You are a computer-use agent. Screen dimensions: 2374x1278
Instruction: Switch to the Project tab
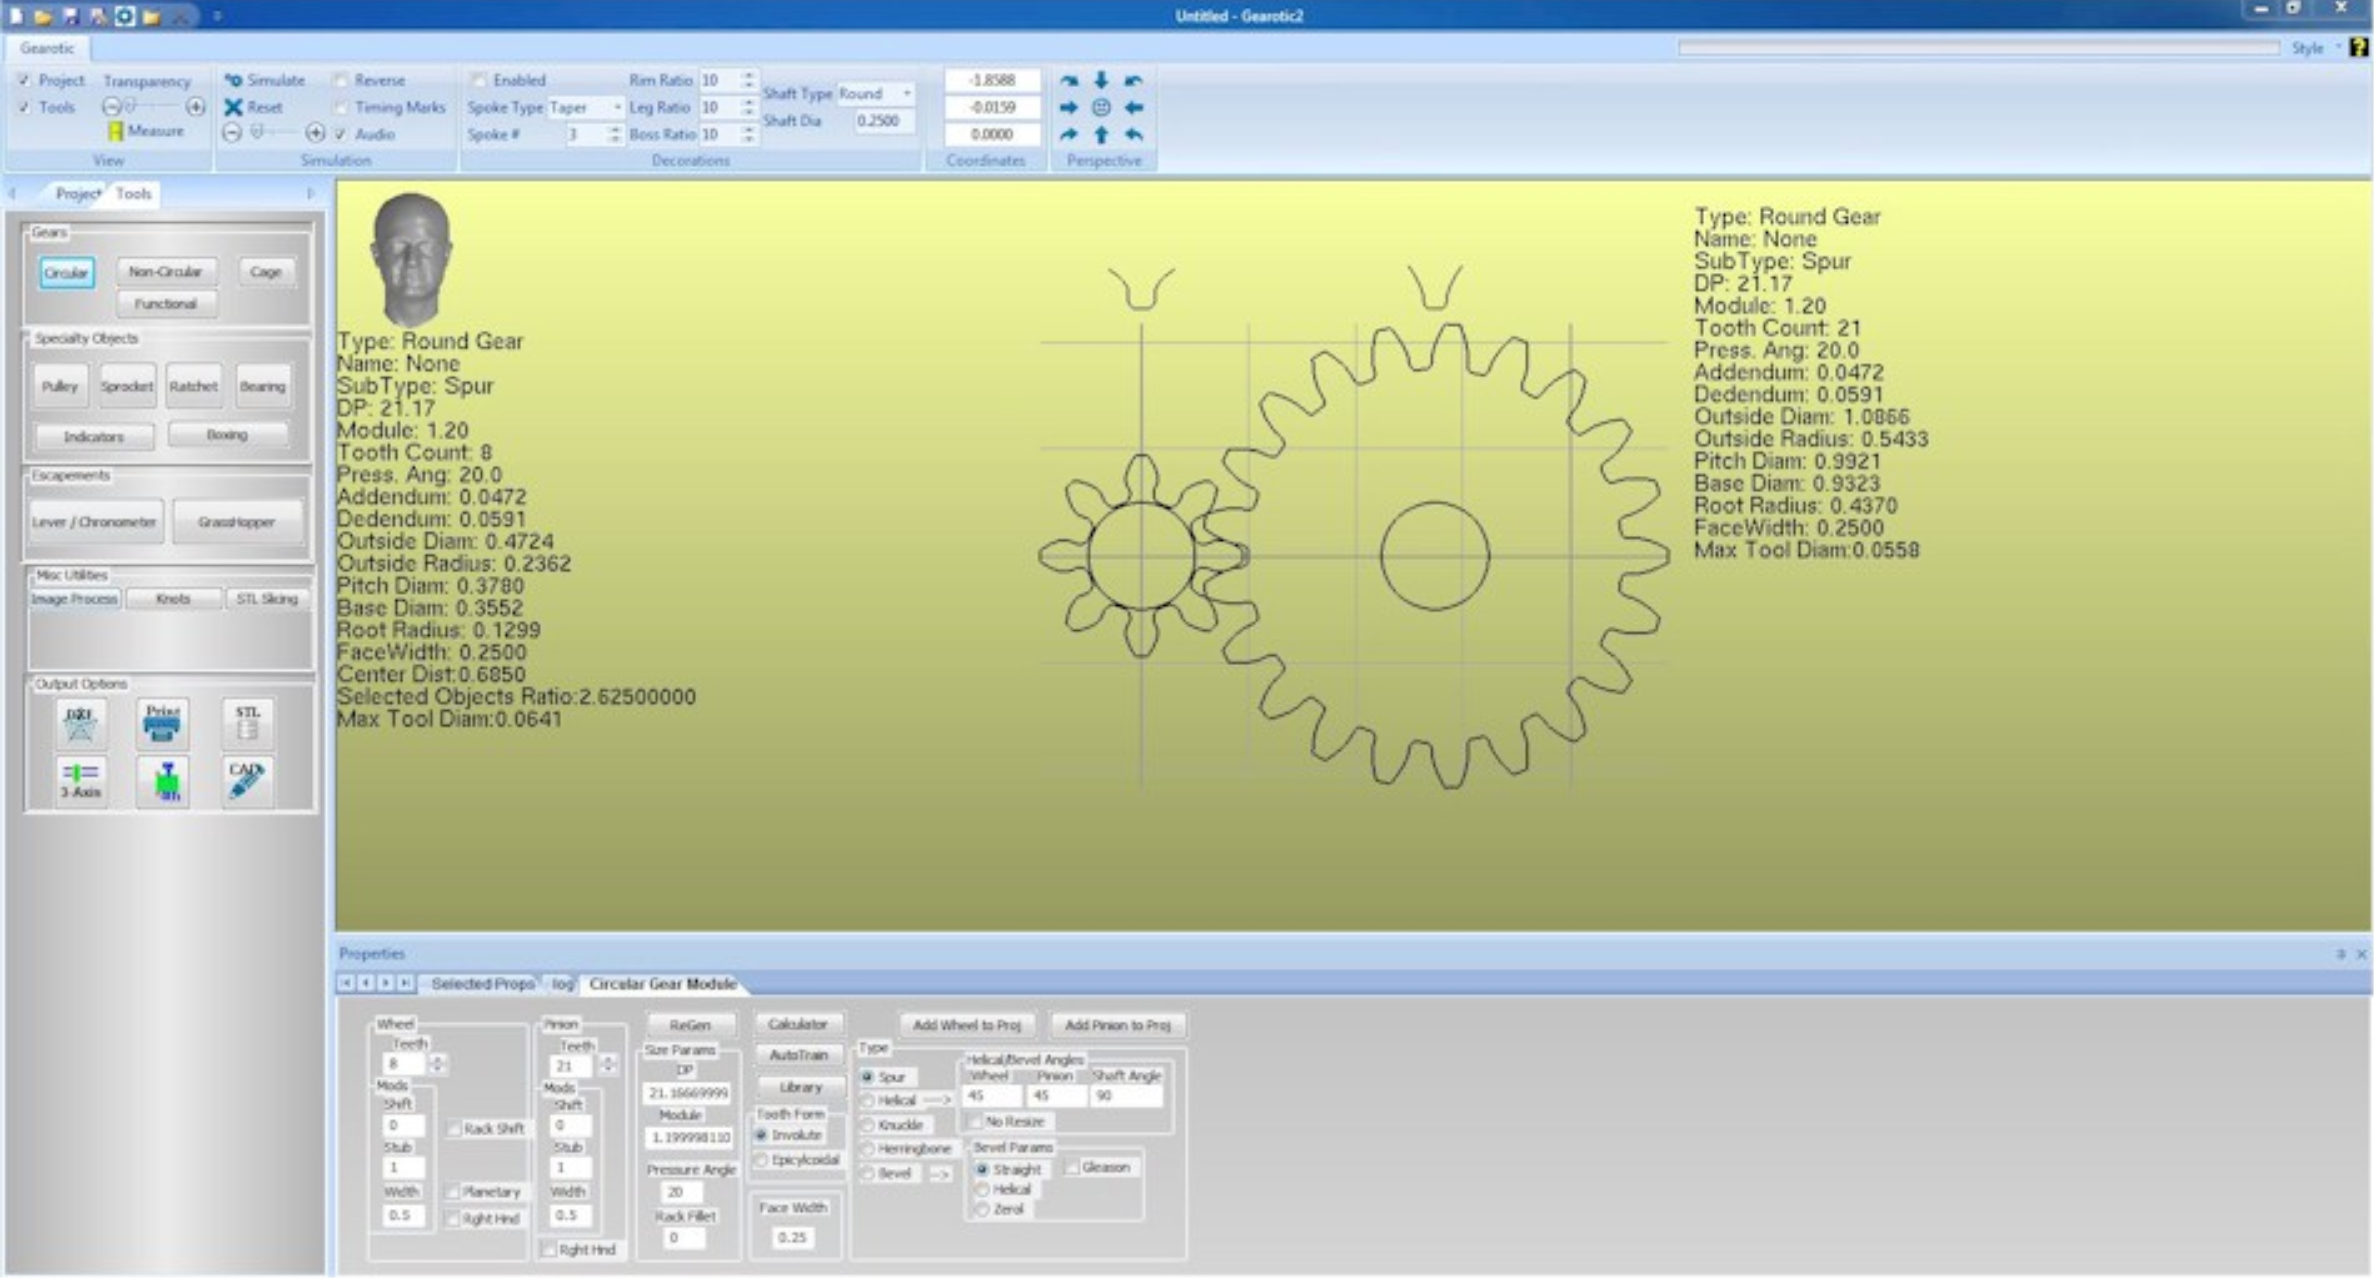point(76,193)
